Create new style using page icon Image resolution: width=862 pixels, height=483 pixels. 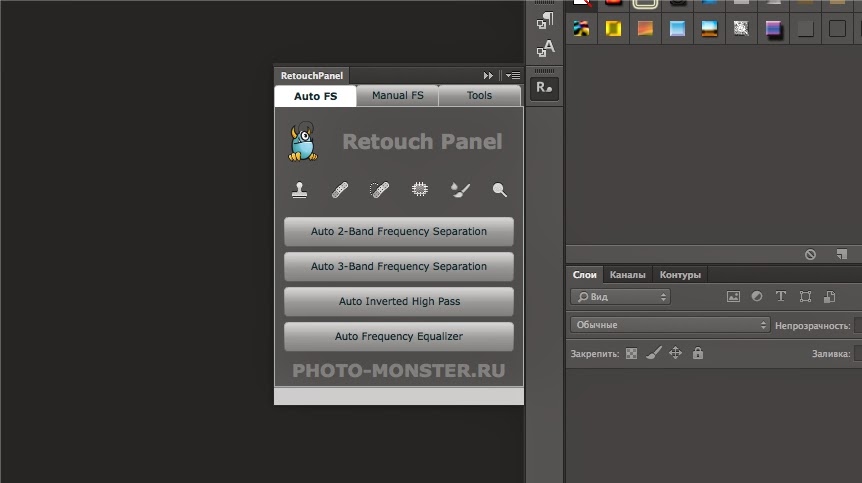tap(842, 254)
